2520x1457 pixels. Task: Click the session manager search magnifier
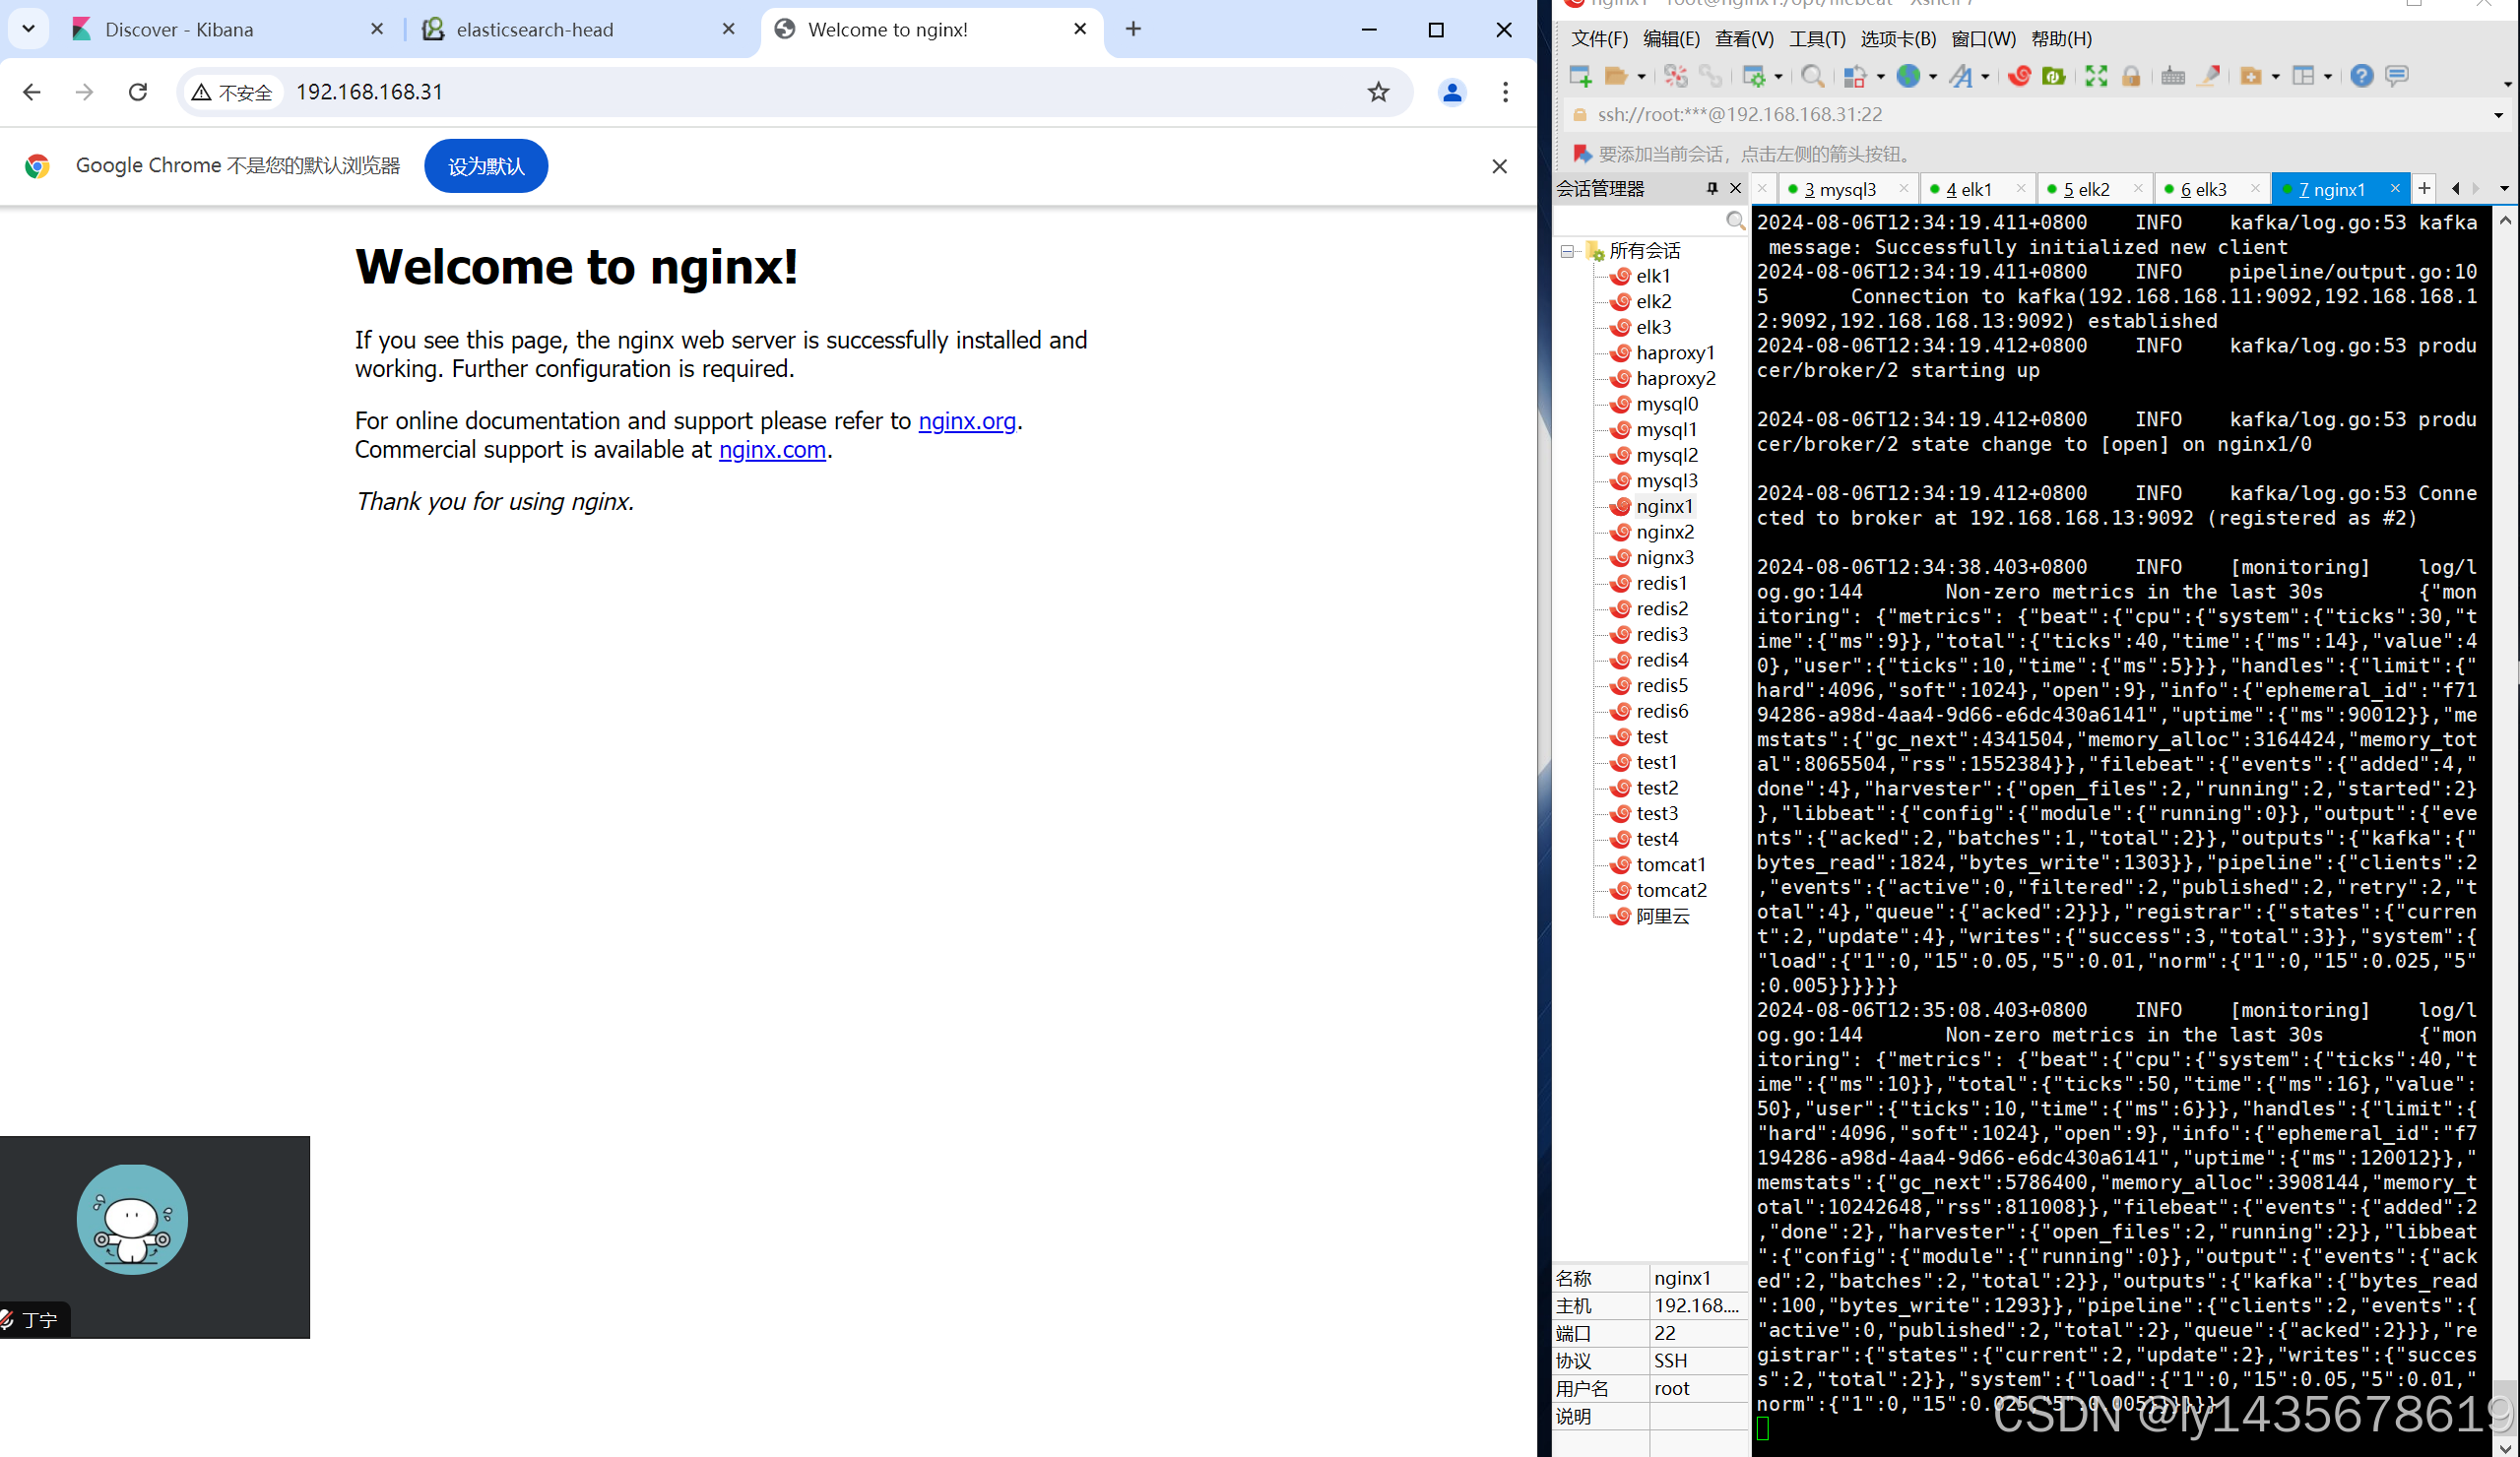tap(1735, 221)
